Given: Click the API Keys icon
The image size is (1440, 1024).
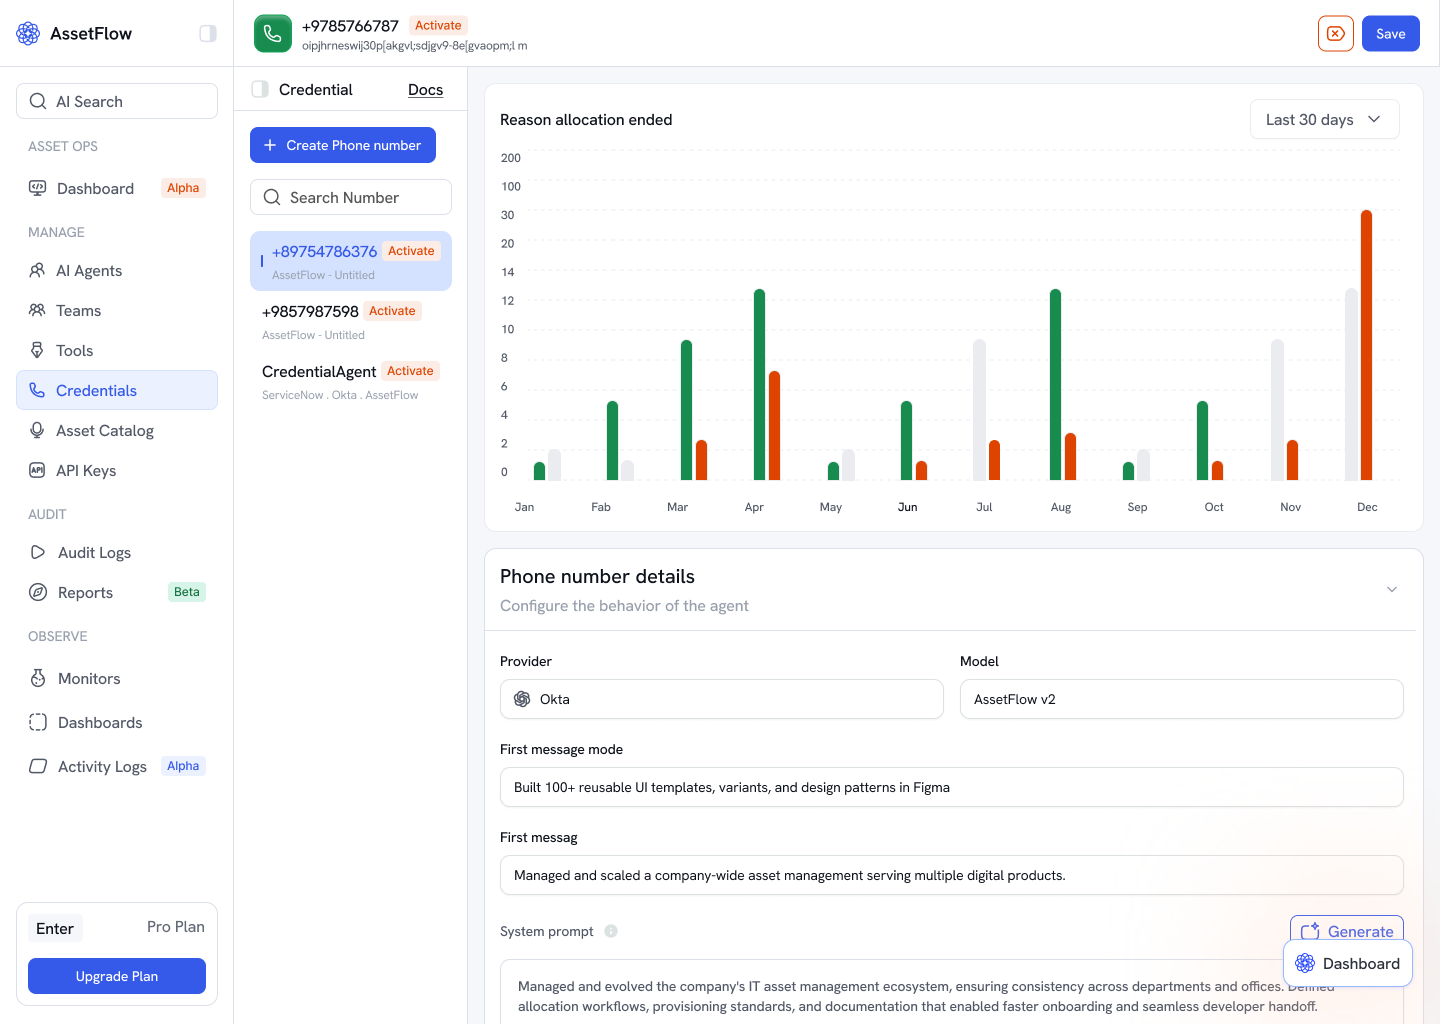Looking at the screenshot, I should pyautogui.click(x=37, y=470).
